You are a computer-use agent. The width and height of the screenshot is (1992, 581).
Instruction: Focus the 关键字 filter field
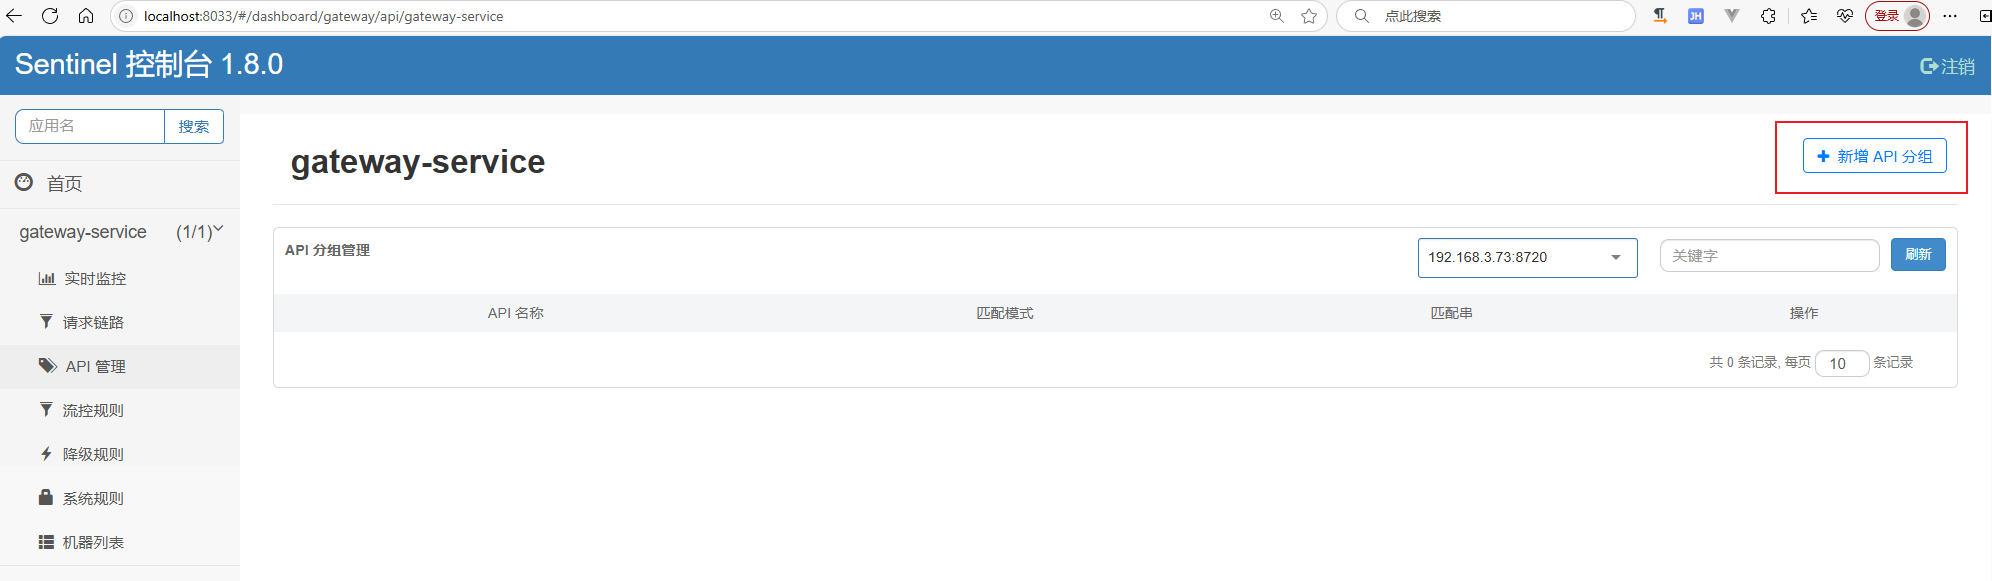coord(1770,256)
